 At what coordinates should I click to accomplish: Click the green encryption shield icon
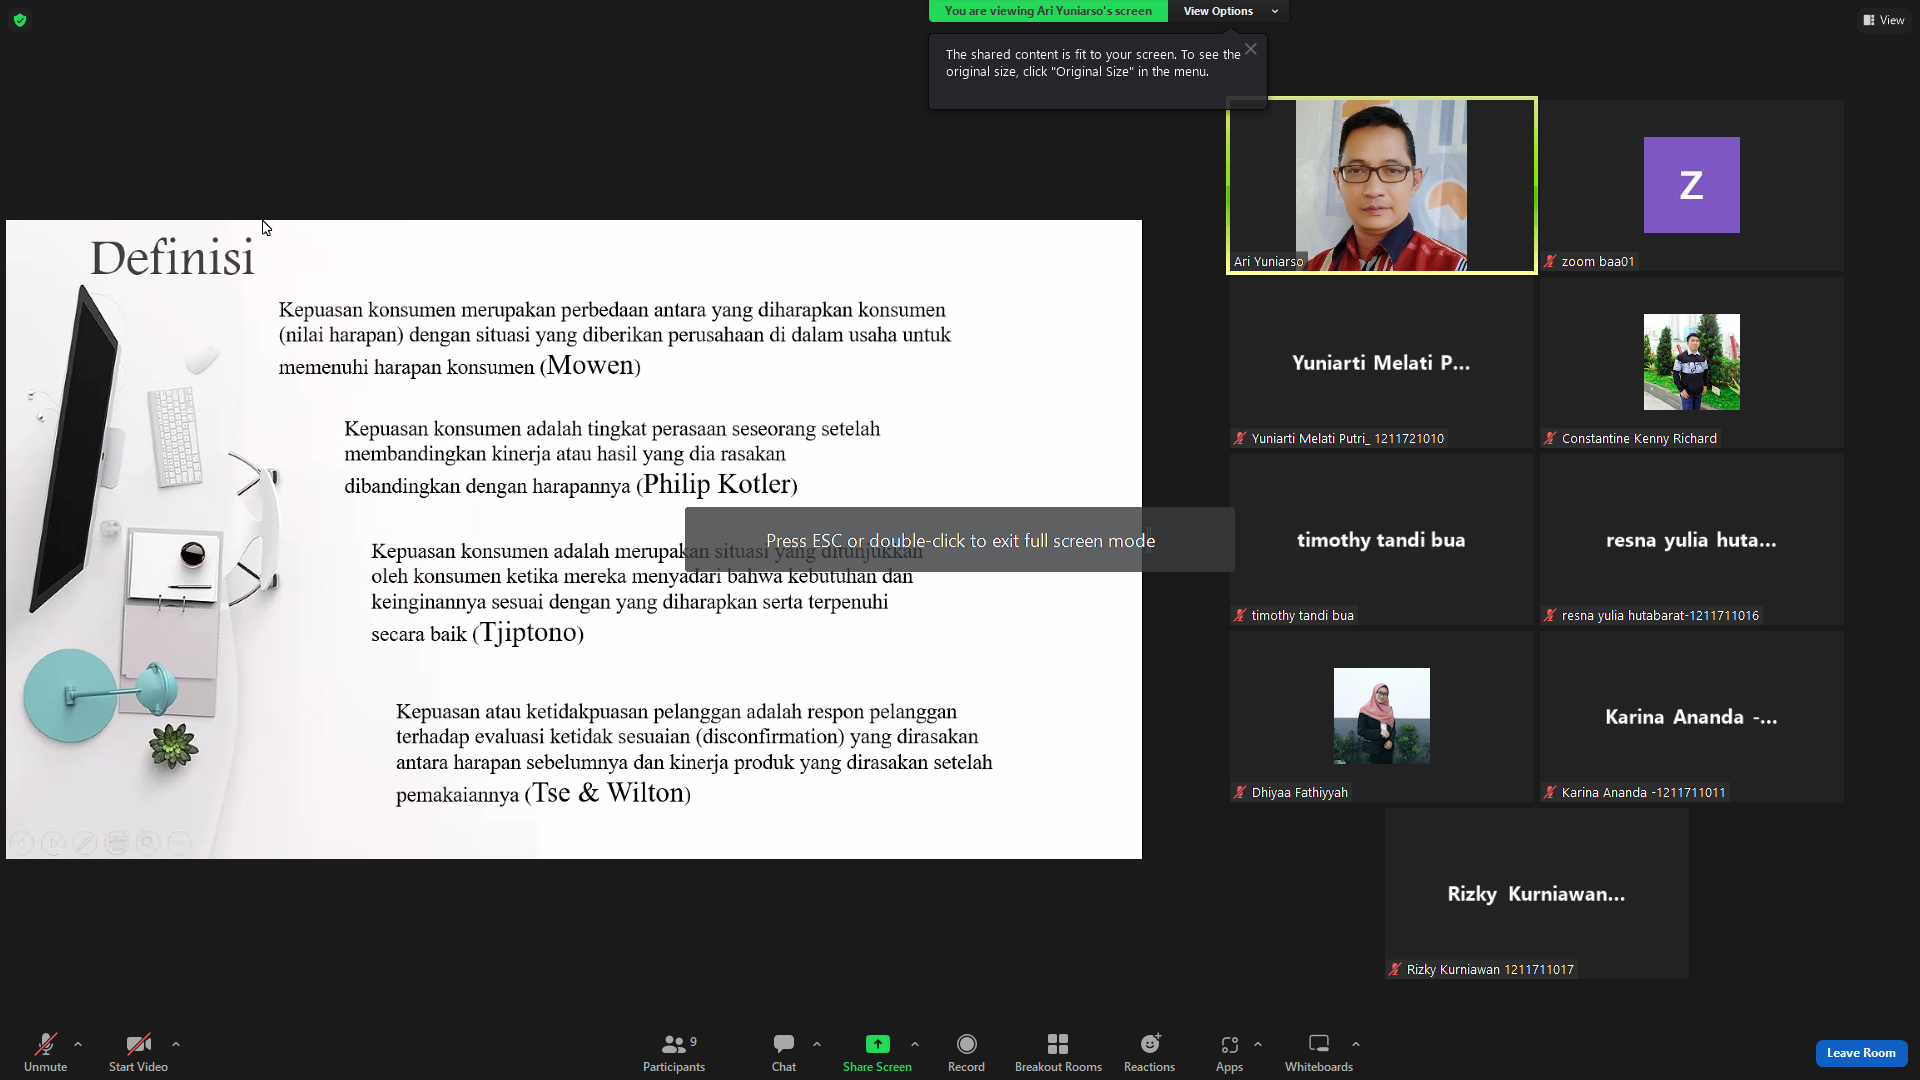(20, 20)
